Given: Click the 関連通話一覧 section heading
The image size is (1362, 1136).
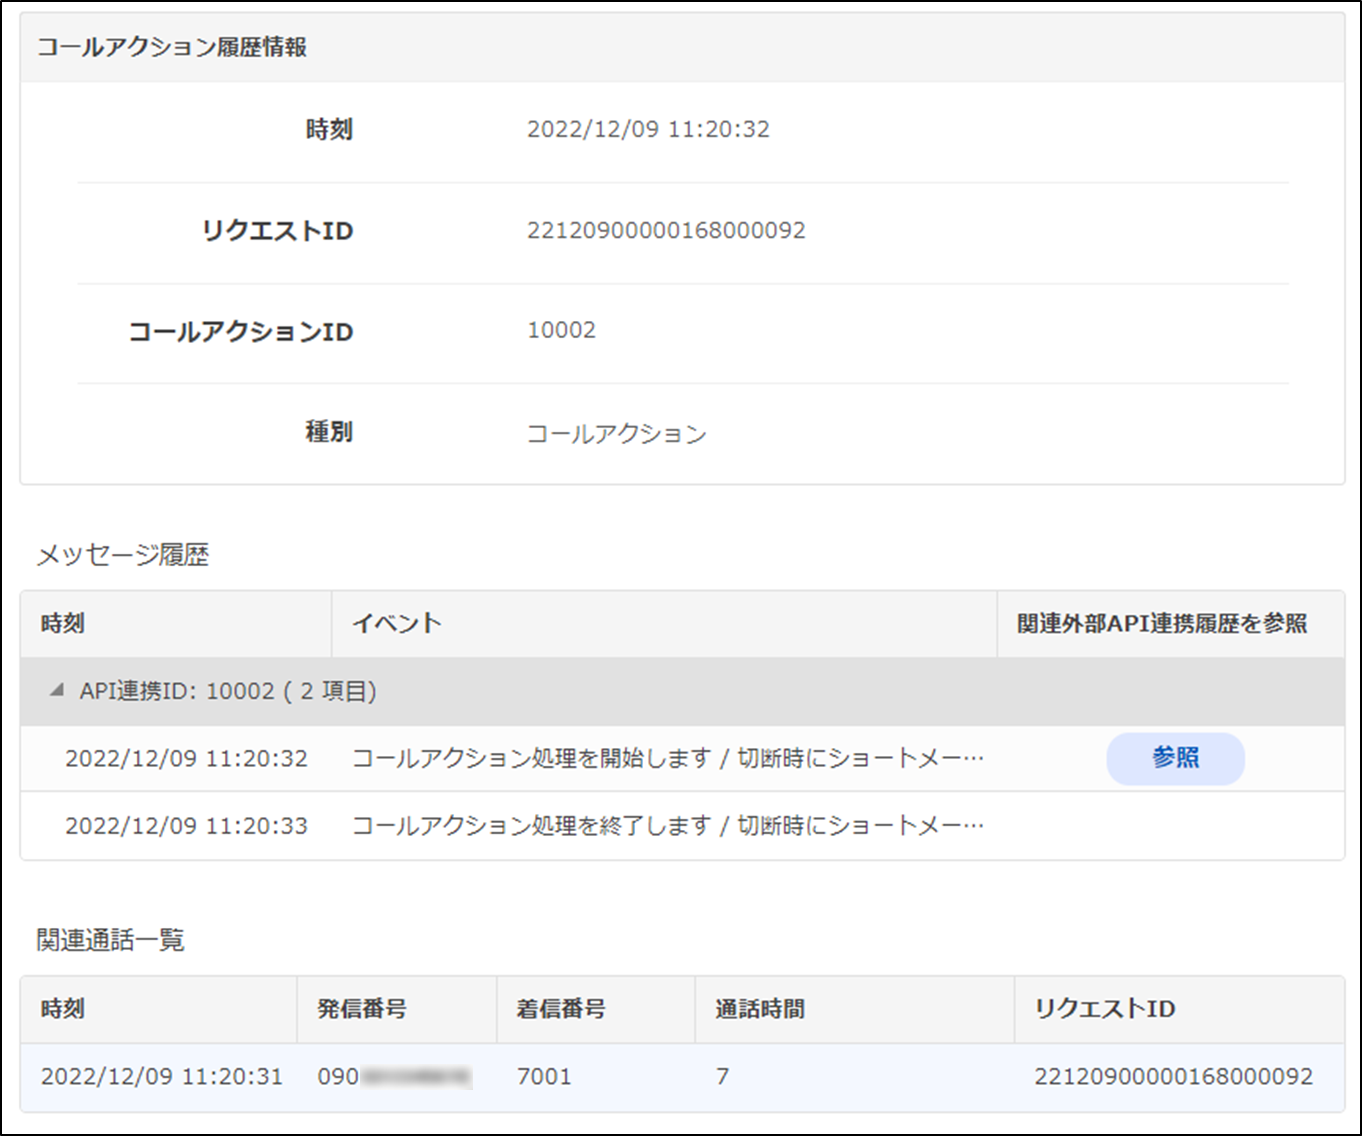Looking at the screenshot, I should tap(111, 940).
